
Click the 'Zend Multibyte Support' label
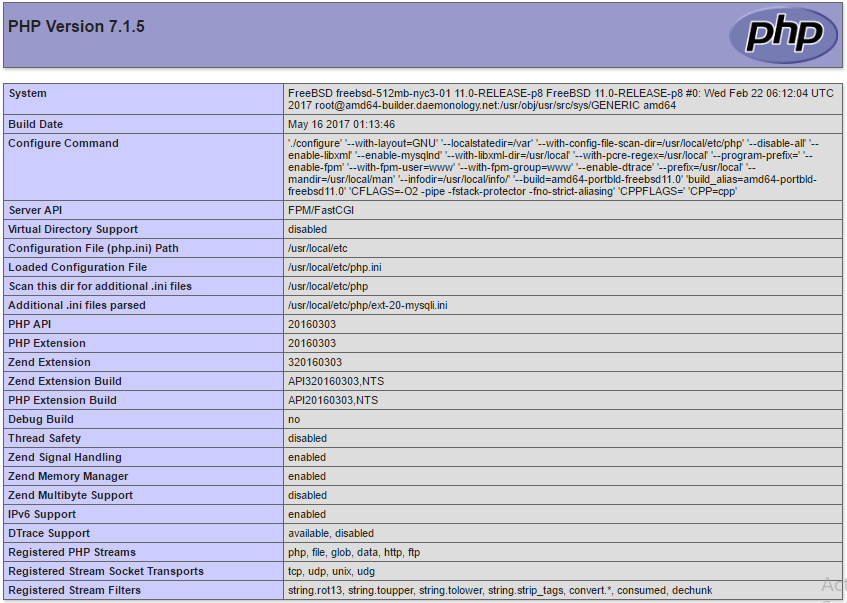tap(70, 495)
